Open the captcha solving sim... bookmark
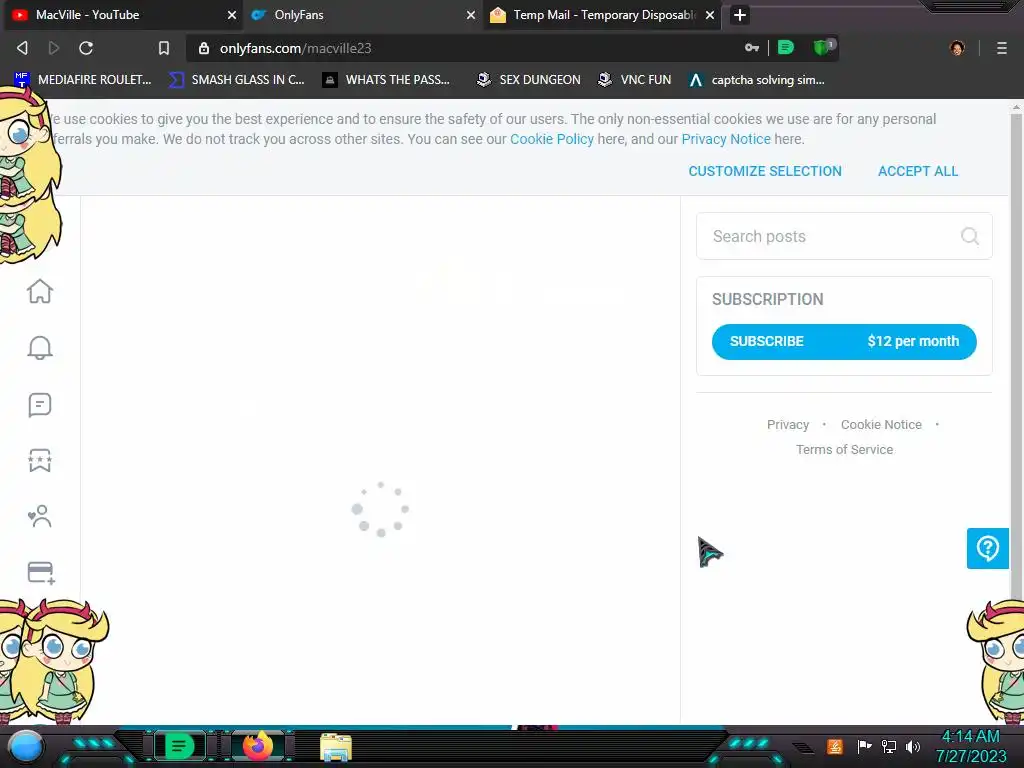This screenshot has width=1024, height=768. 757,80
